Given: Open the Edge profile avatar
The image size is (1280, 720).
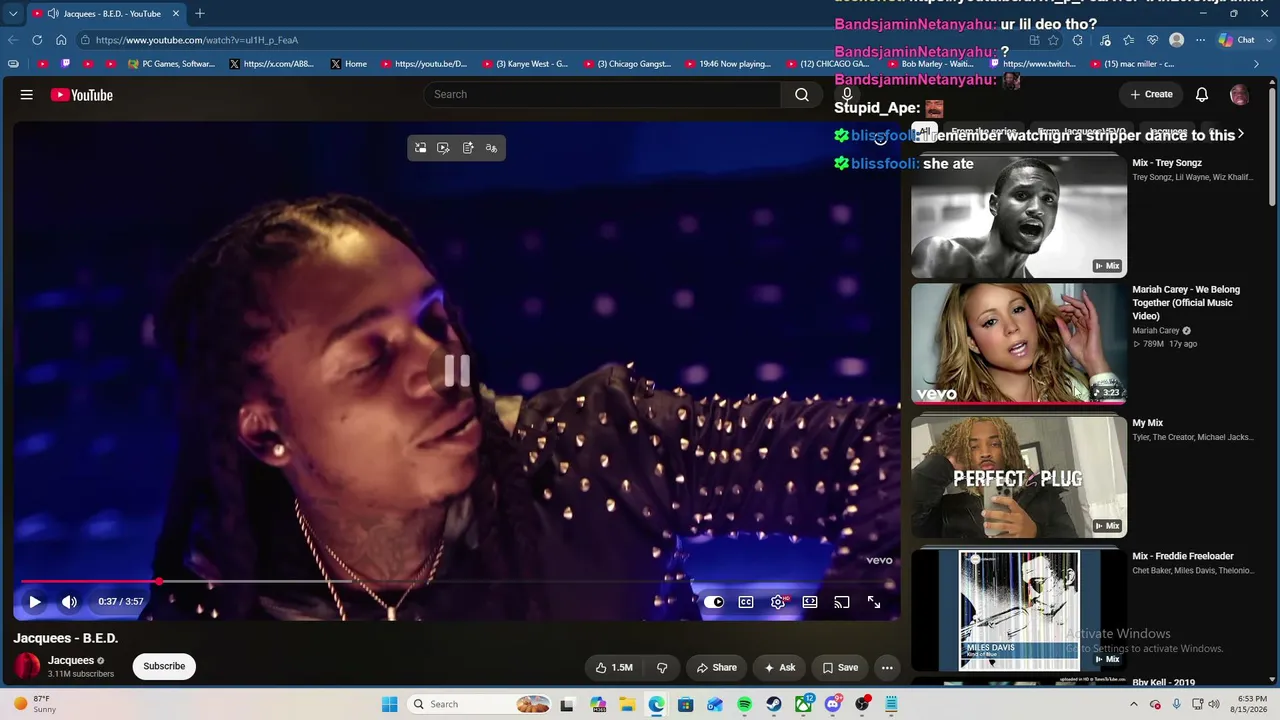Looking at the screenshot, I should [1177, 40].
